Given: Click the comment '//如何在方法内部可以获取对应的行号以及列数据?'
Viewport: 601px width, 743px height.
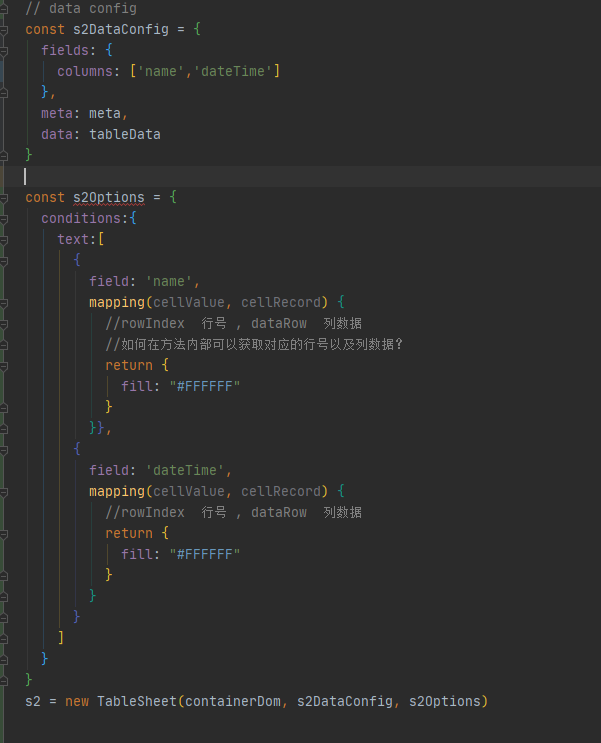Looking at the screenshot, I should click(254, 344).
